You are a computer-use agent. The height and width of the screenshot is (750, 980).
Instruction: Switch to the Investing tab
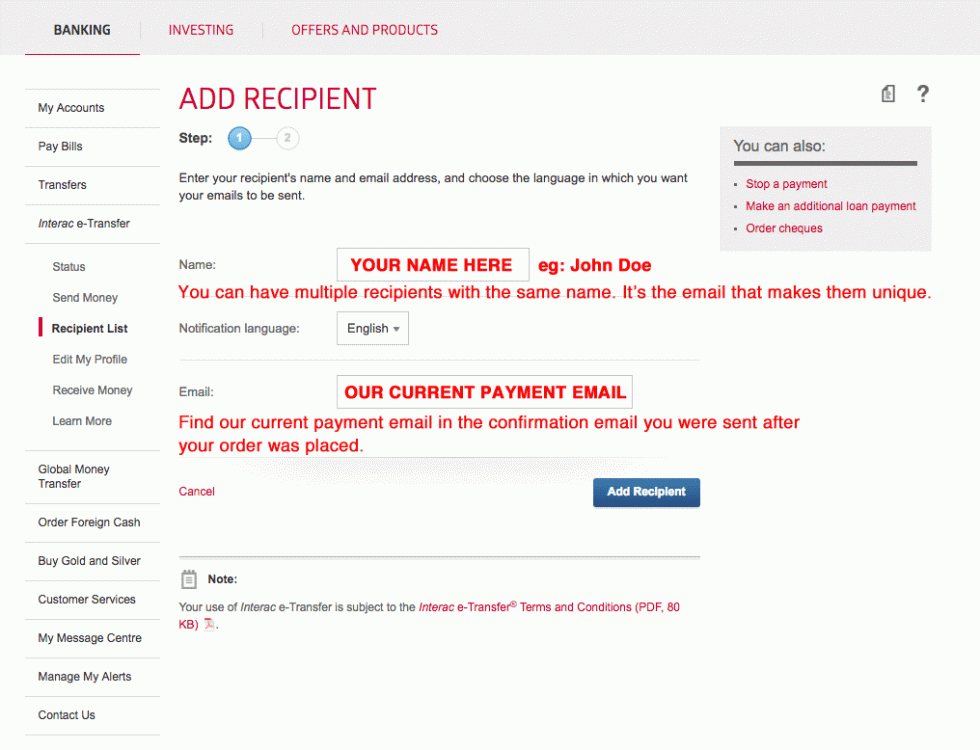point(201,30)
